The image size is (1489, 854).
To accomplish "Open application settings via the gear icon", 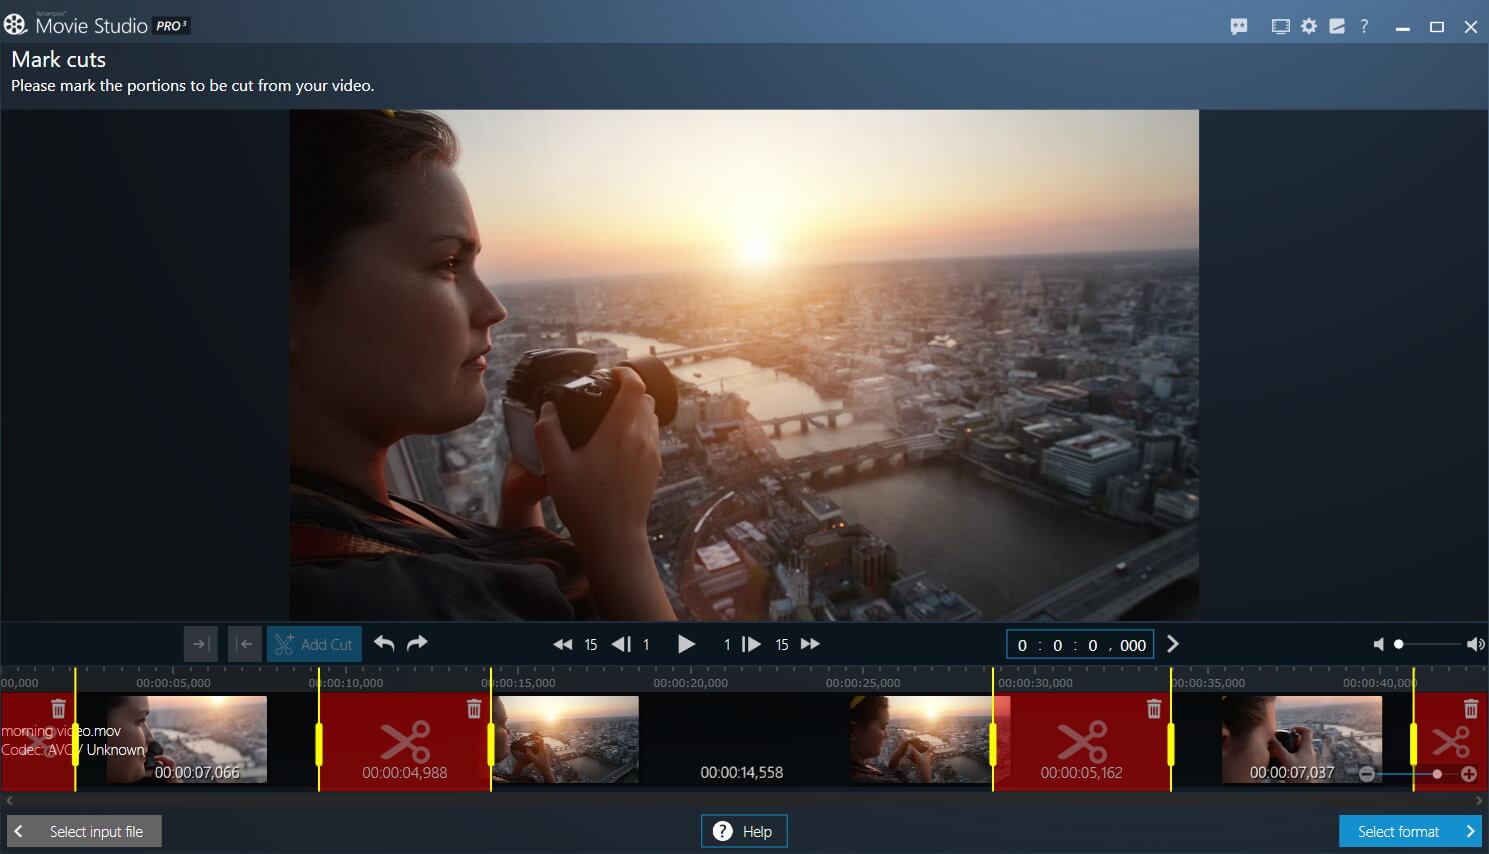I will 1308,26.
